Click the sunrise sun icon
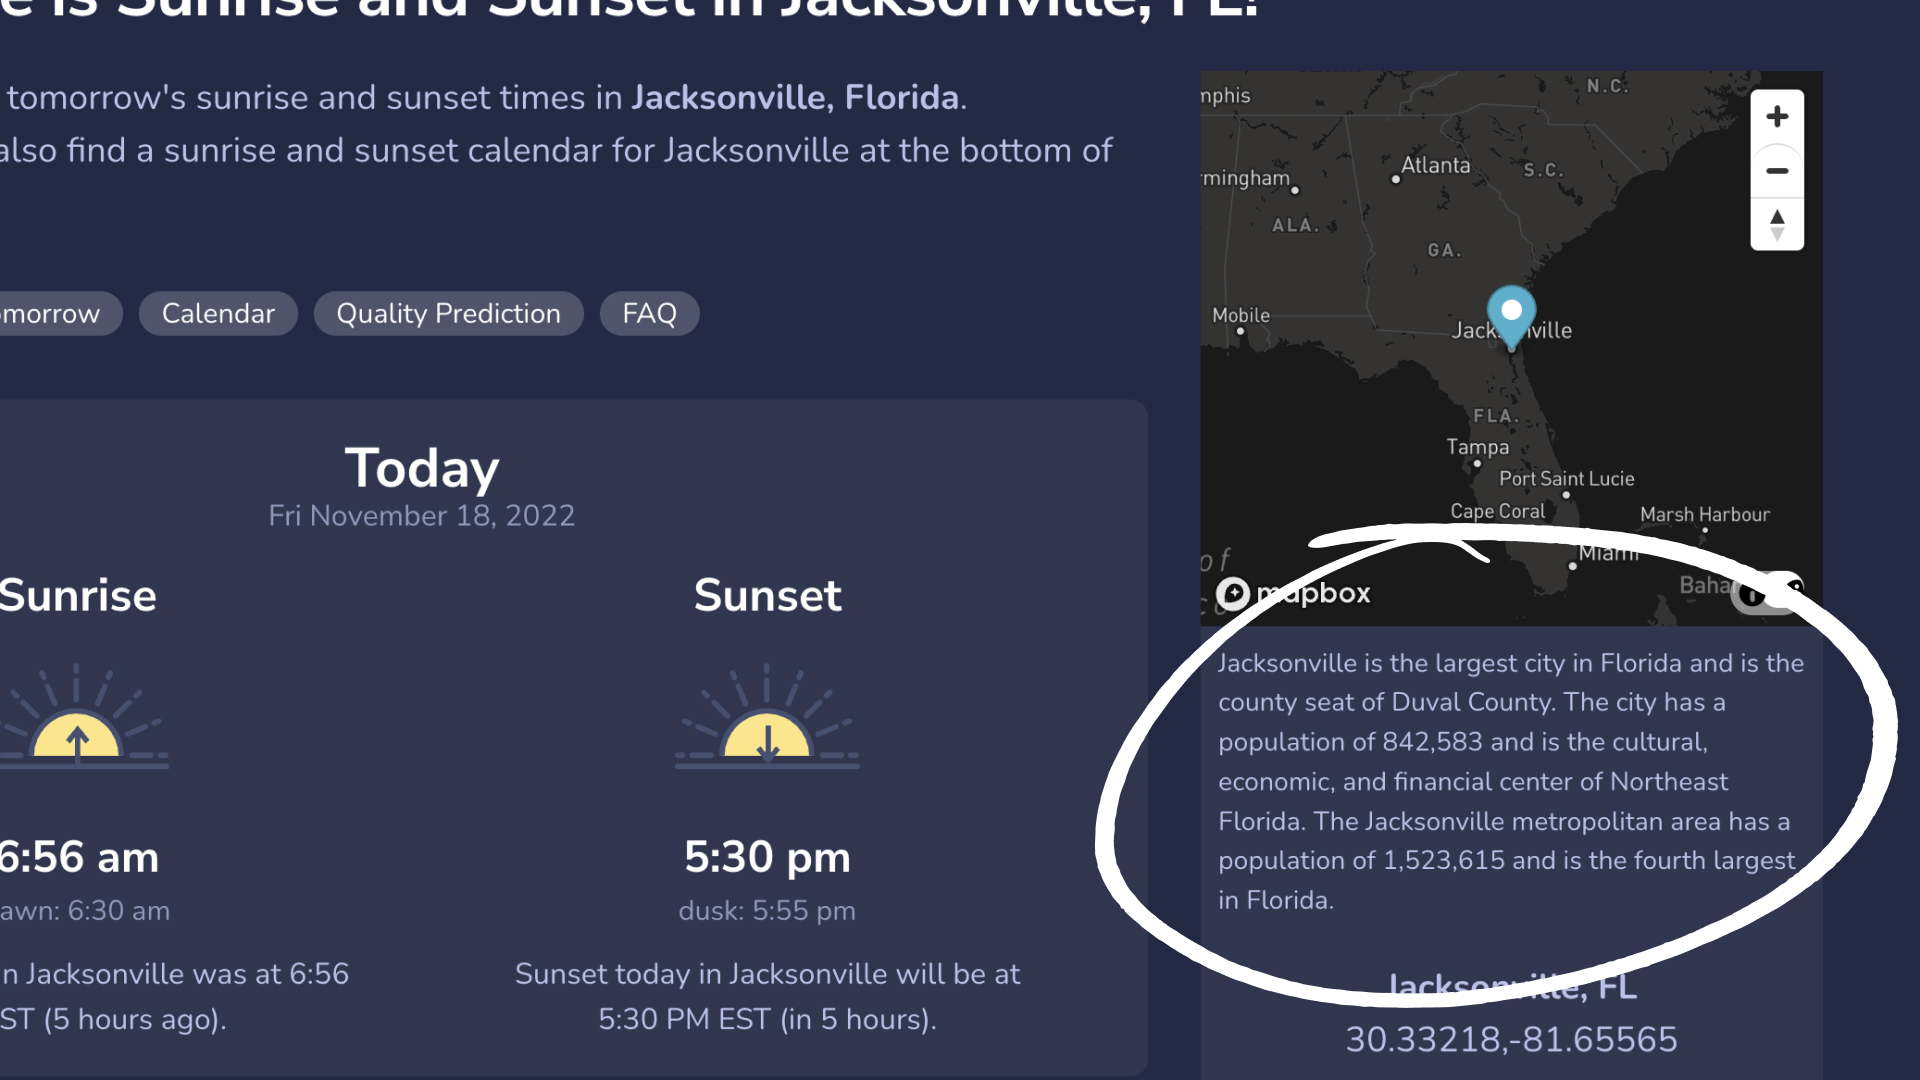 click(77, 716)
